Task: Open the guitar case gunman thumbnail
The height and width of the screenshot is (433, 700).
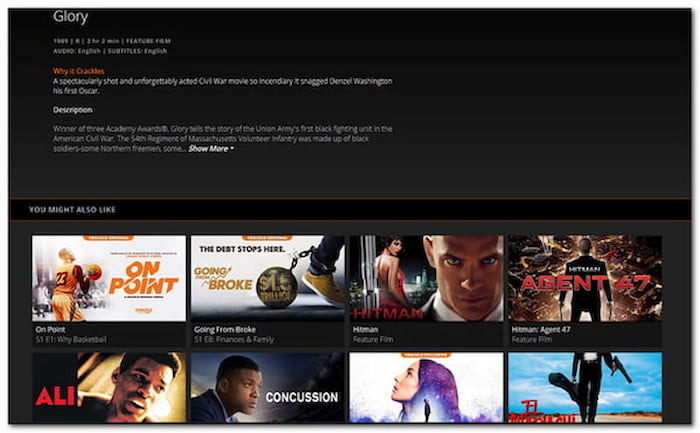Action: click(x=585, y=387)
